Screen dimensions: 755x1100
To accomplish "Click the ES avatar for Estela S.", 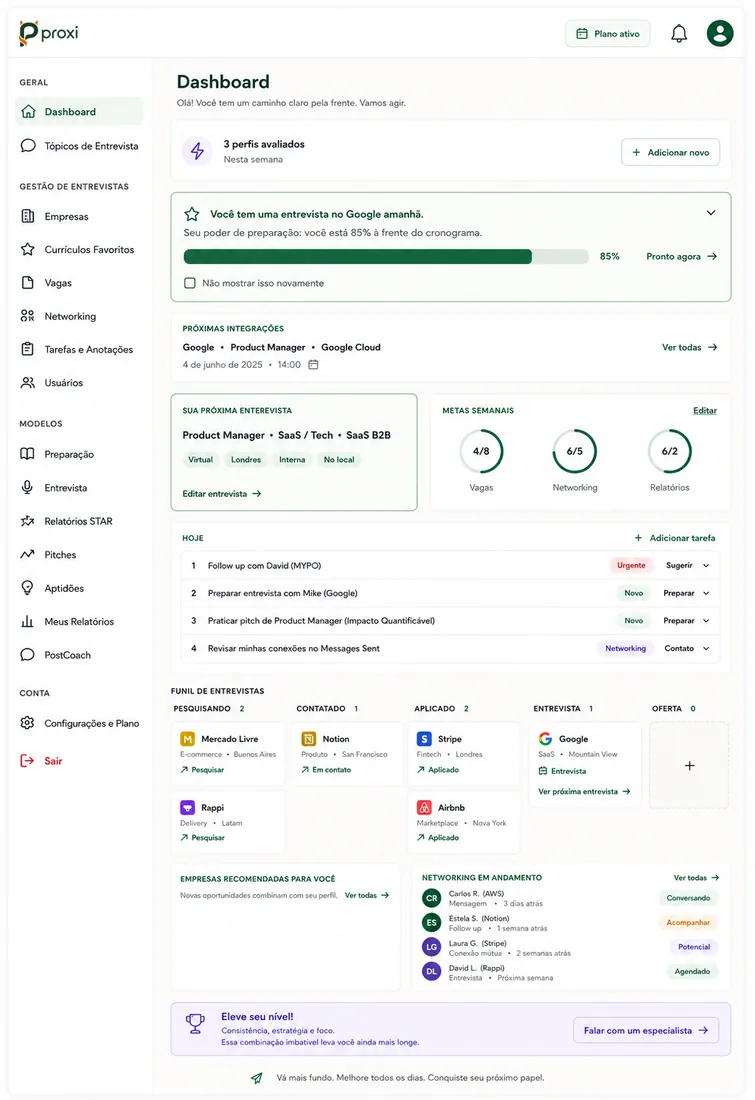I will (432, 923).
